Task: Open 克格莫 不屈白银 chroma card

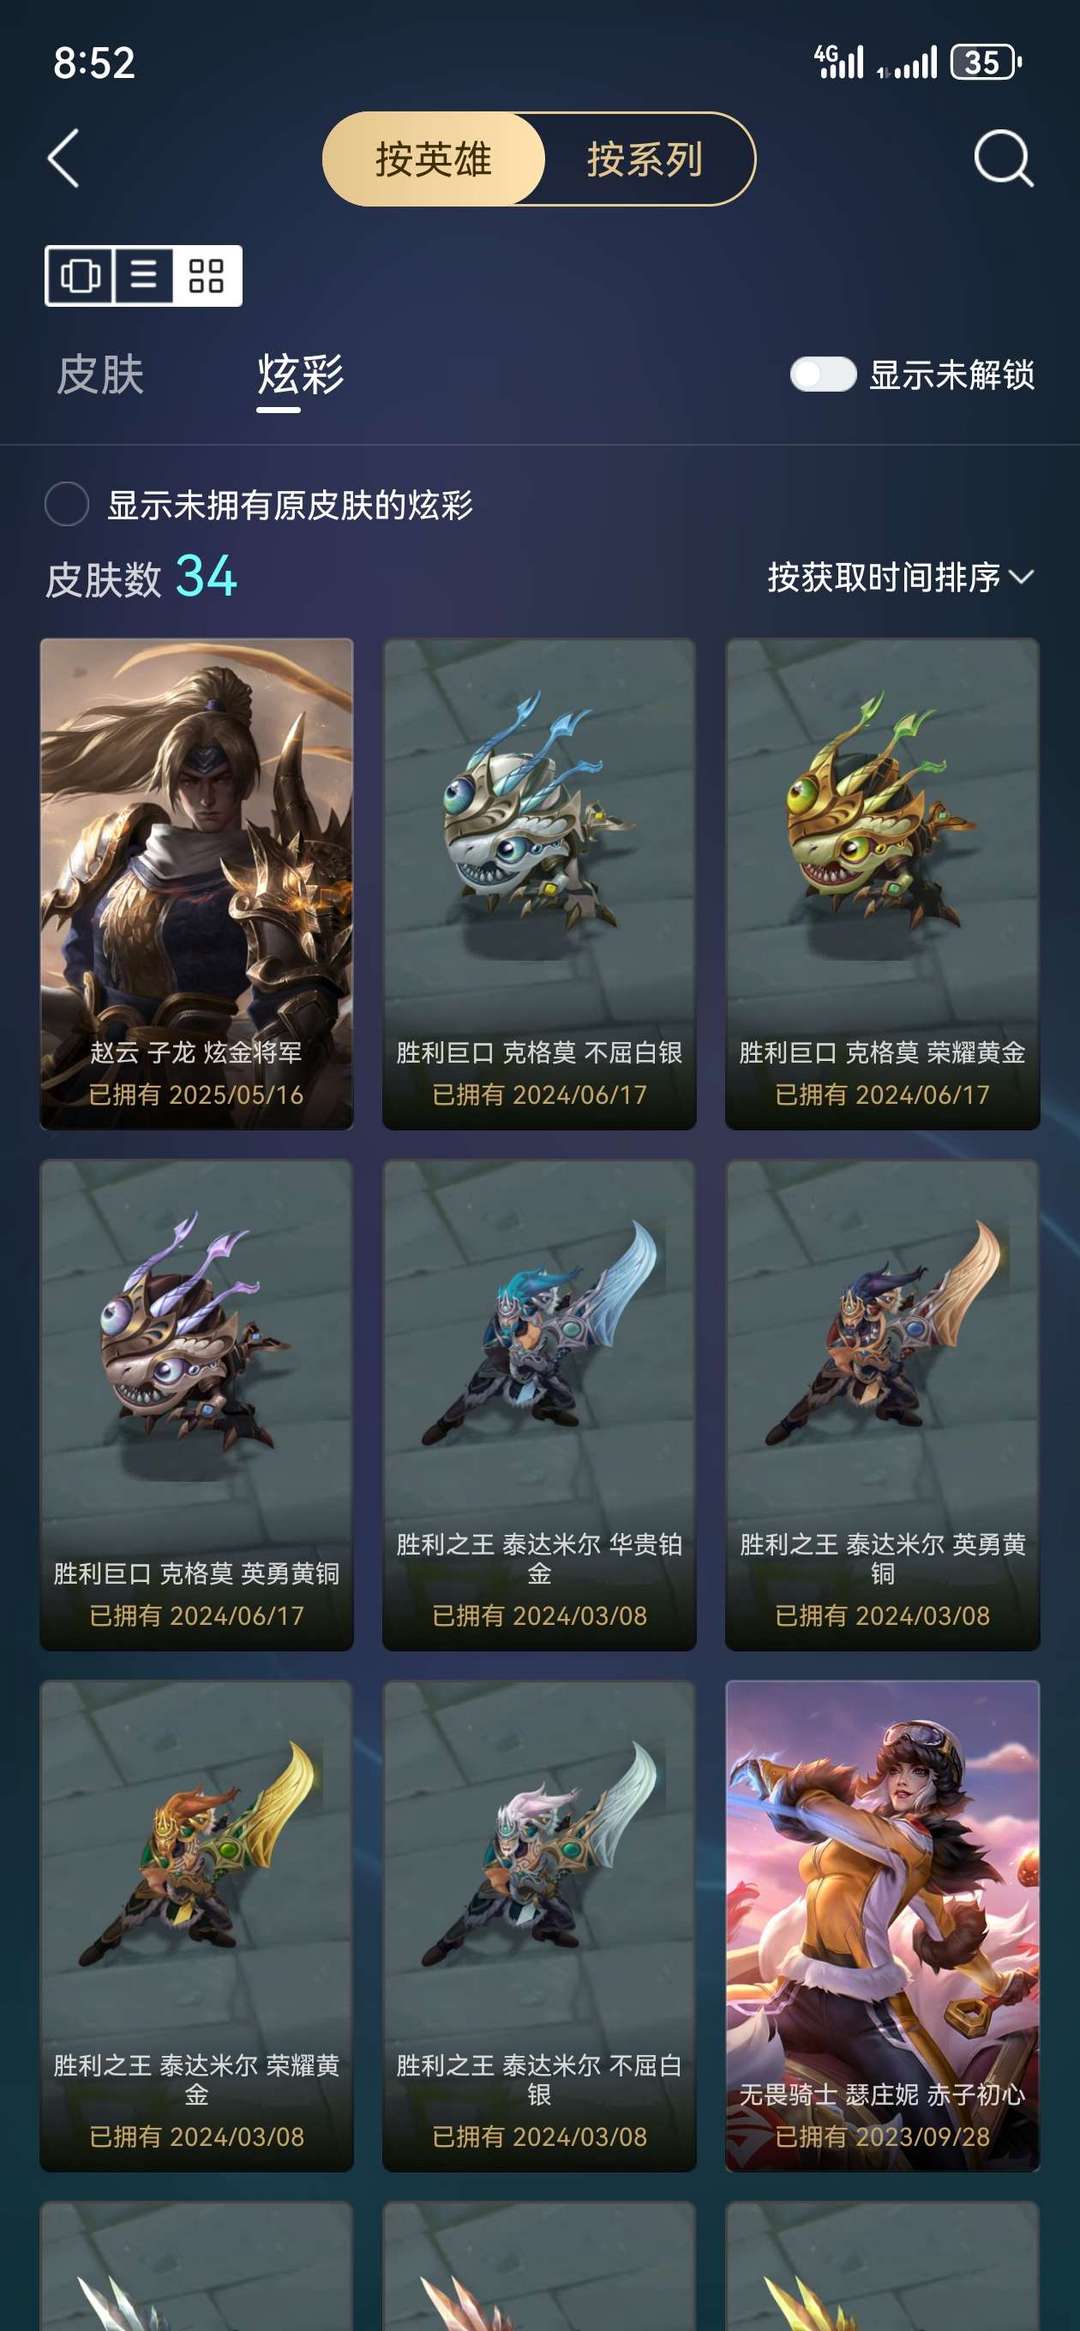Action: (x=539, y=884)
